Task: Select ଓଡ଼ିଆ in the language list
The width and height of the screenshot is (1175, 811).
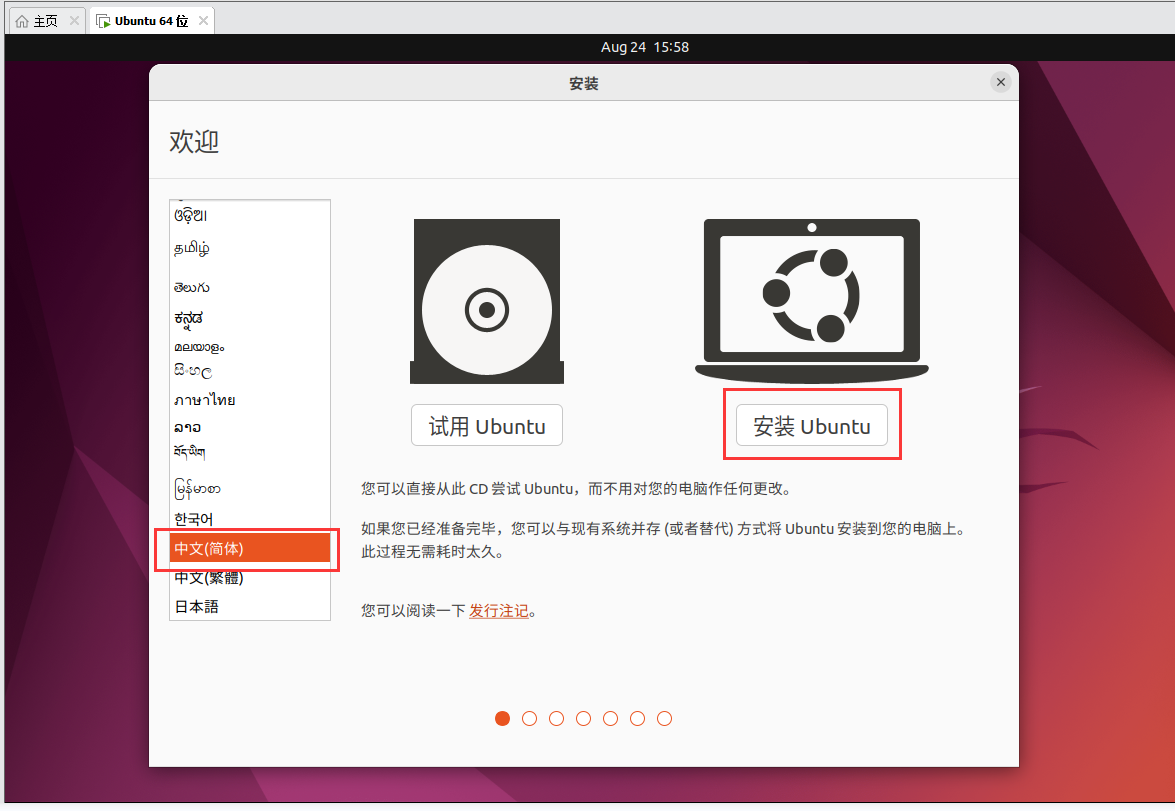Action: click(250, 216)
